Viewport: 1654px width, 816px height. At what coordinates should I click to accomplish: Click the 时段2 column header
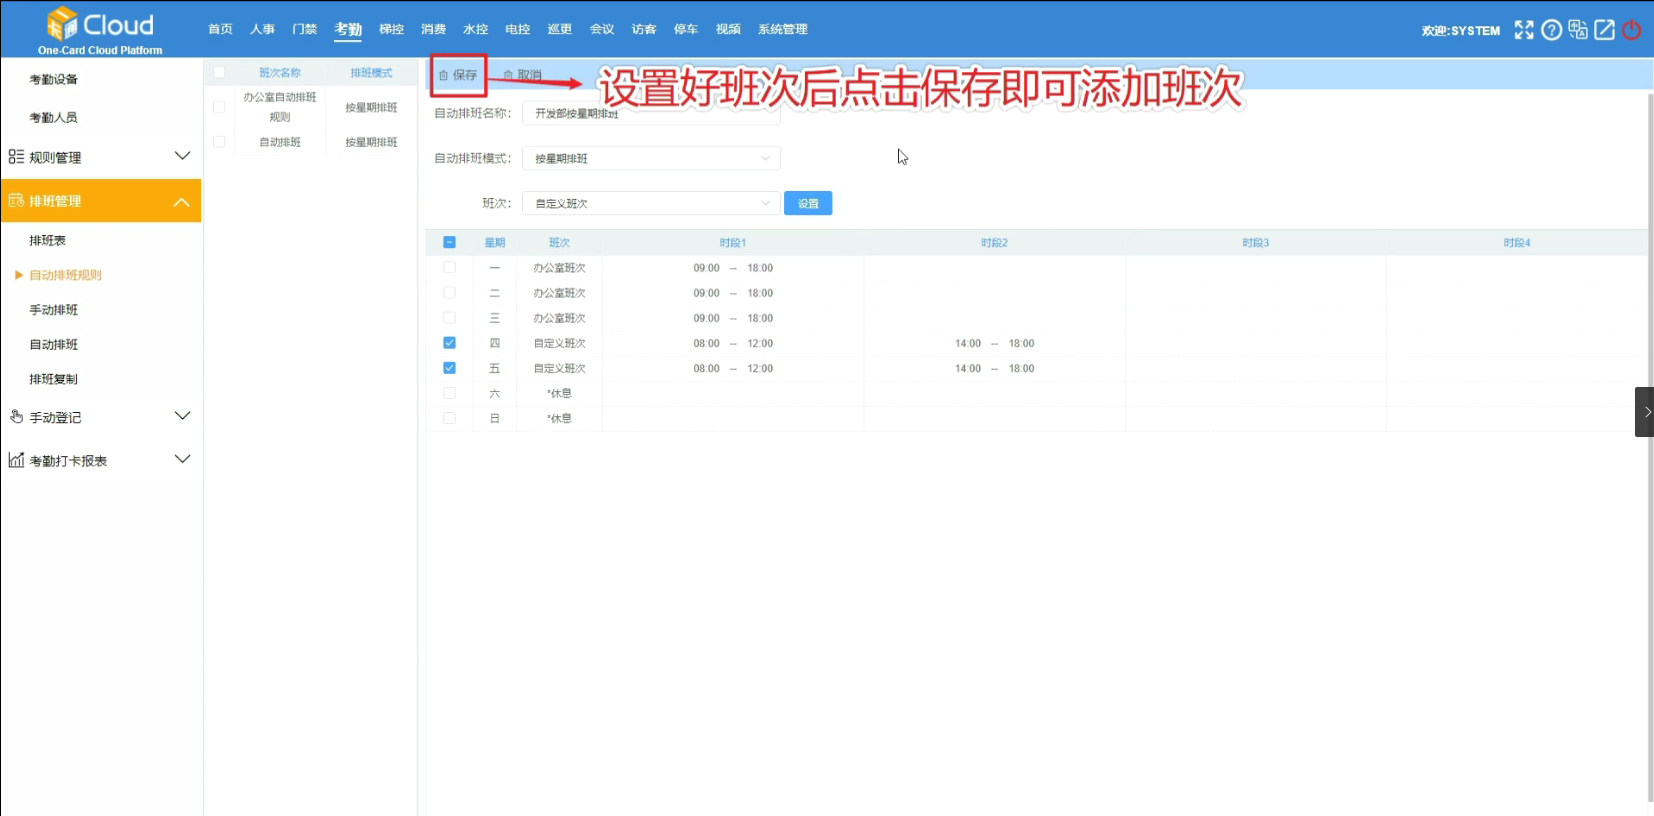pyautogui.click(x=994, y=243)
